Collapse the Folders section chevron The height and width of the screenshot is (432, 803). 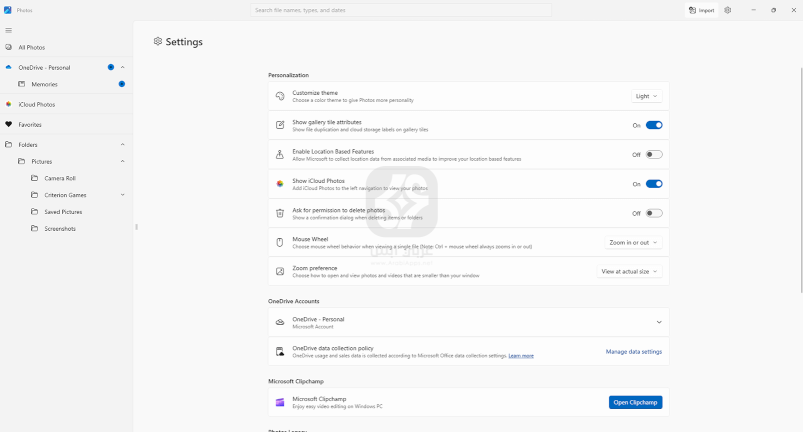click(122, 145)
